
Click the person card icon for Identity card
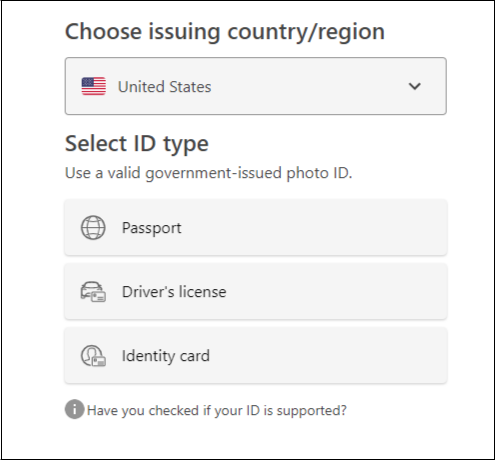point(93,356)
